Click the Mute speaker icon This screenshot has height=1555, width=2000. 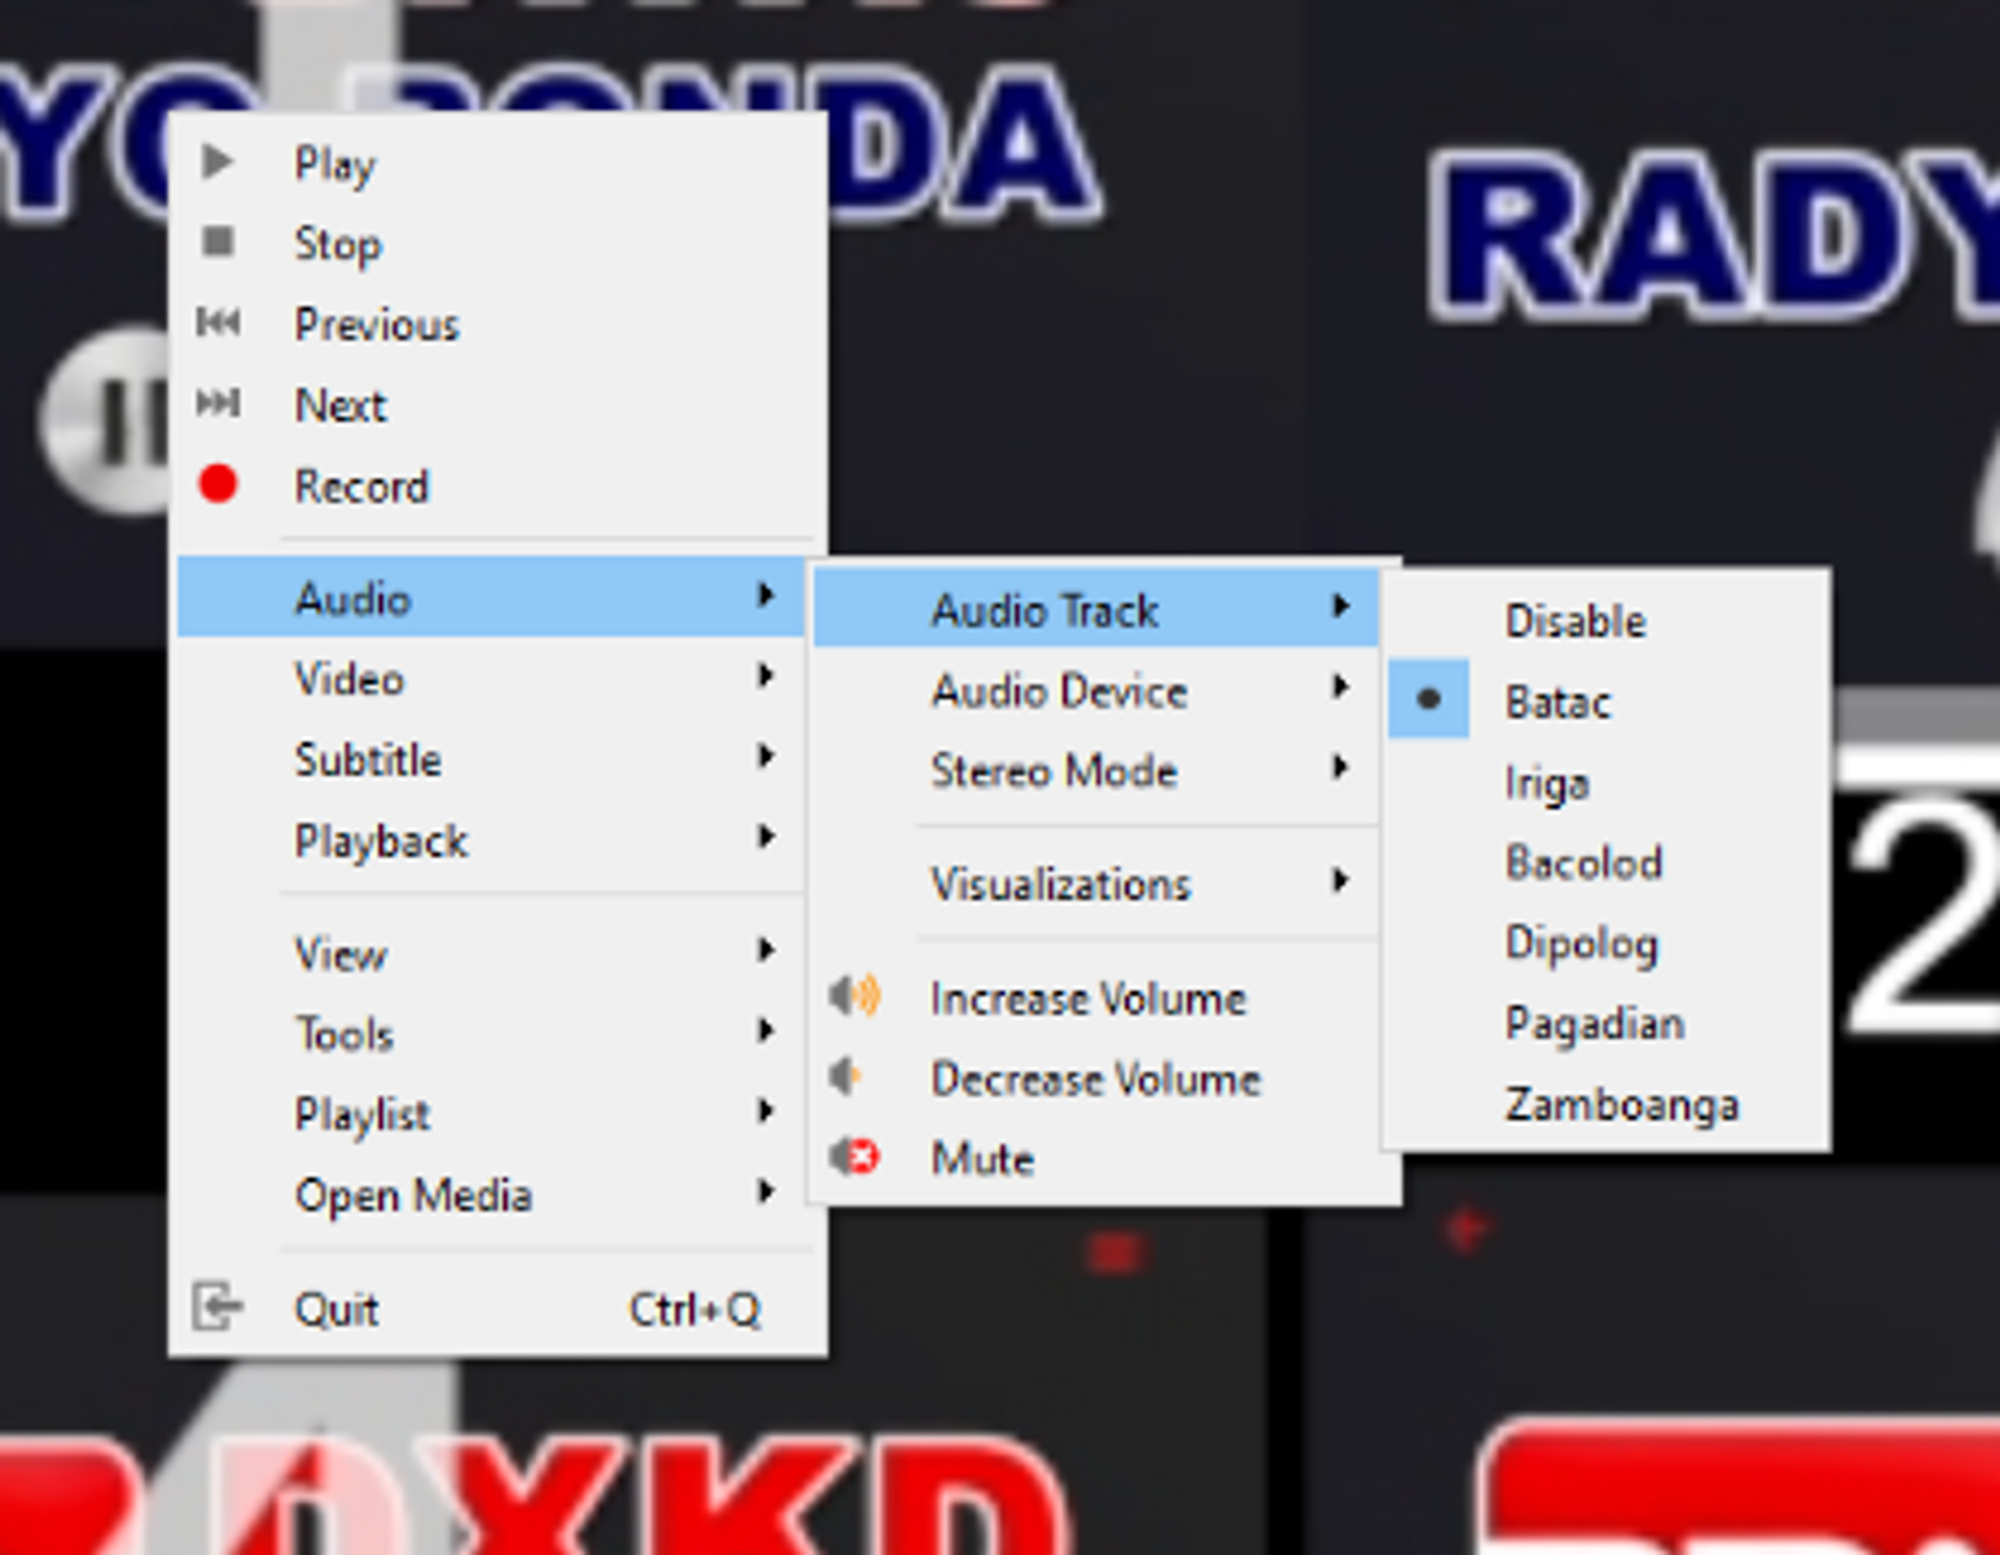coord(854,1158)
